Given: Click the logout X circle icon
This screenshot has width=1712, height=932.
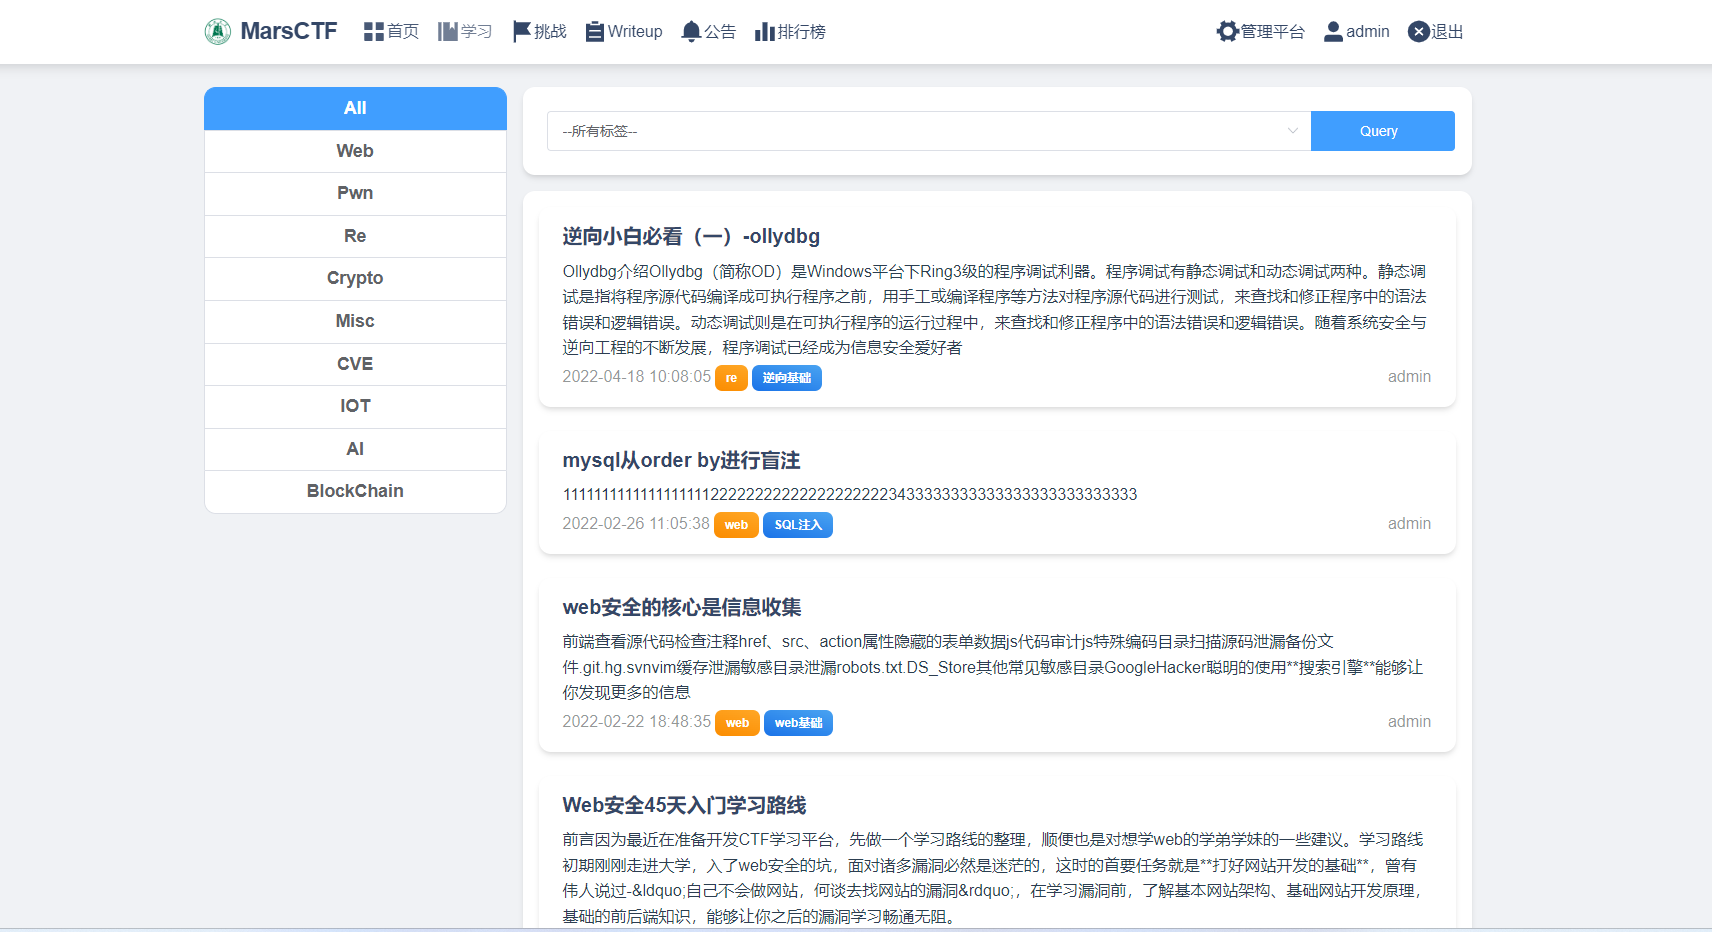Looking at the screenshot, I should coord(1418,31).
